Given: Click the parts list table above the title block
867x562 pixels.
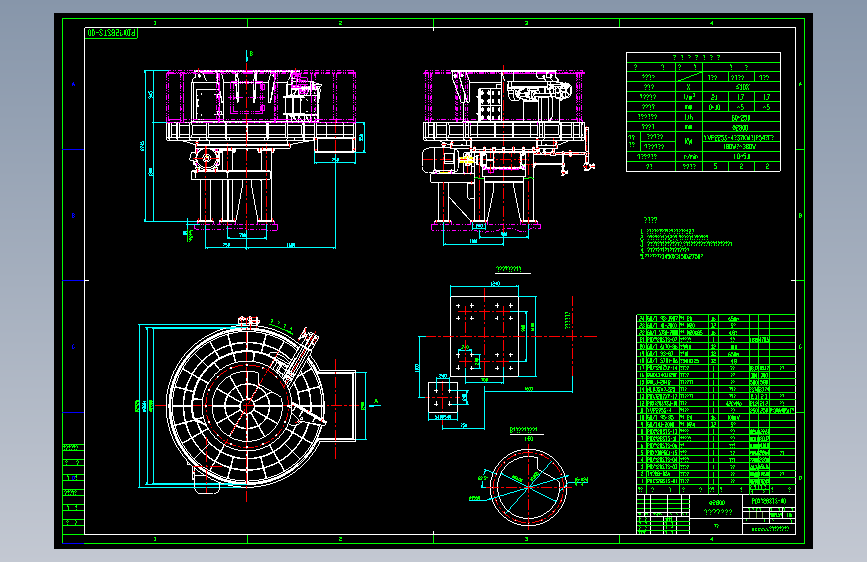Looking at the screenshot, I should tap(715, 404).
